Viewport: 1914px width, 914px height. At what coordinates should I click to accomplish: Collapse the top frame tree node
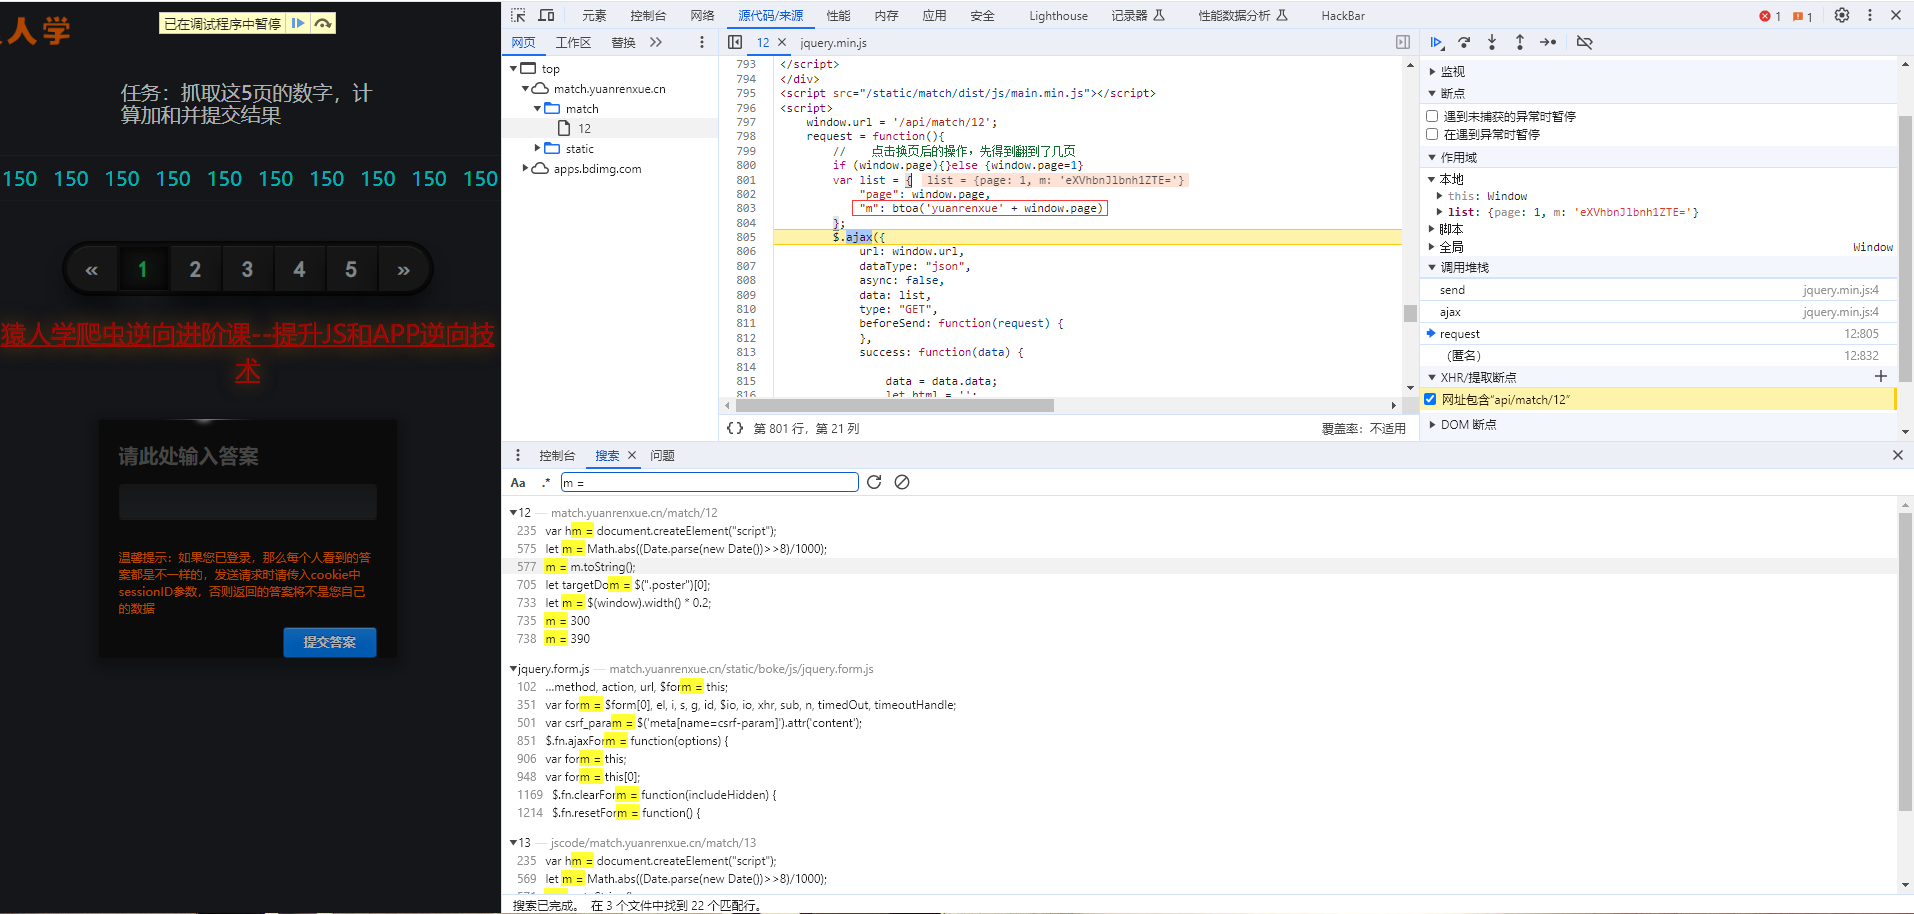[x=514, y=68]
